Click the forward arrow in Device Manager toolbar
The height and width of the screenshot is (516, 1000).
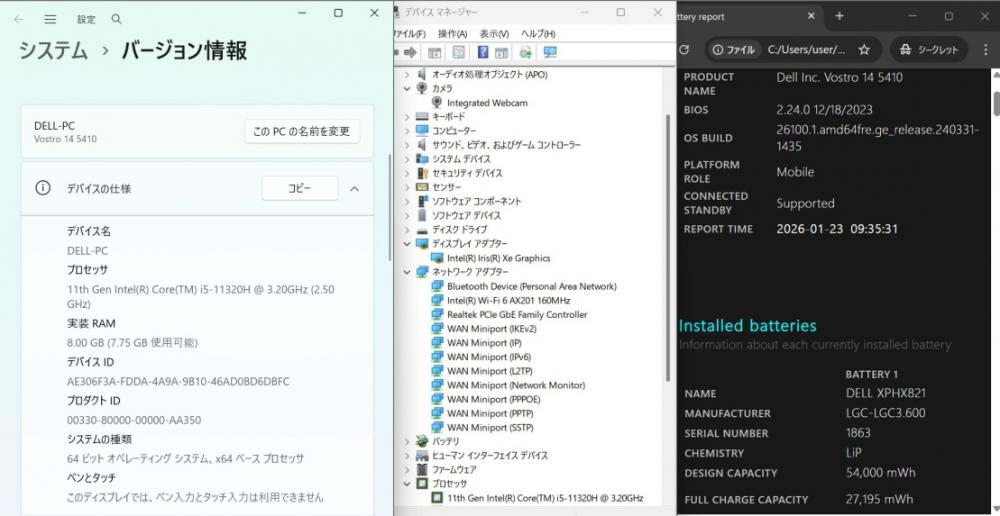click(411, 52)
